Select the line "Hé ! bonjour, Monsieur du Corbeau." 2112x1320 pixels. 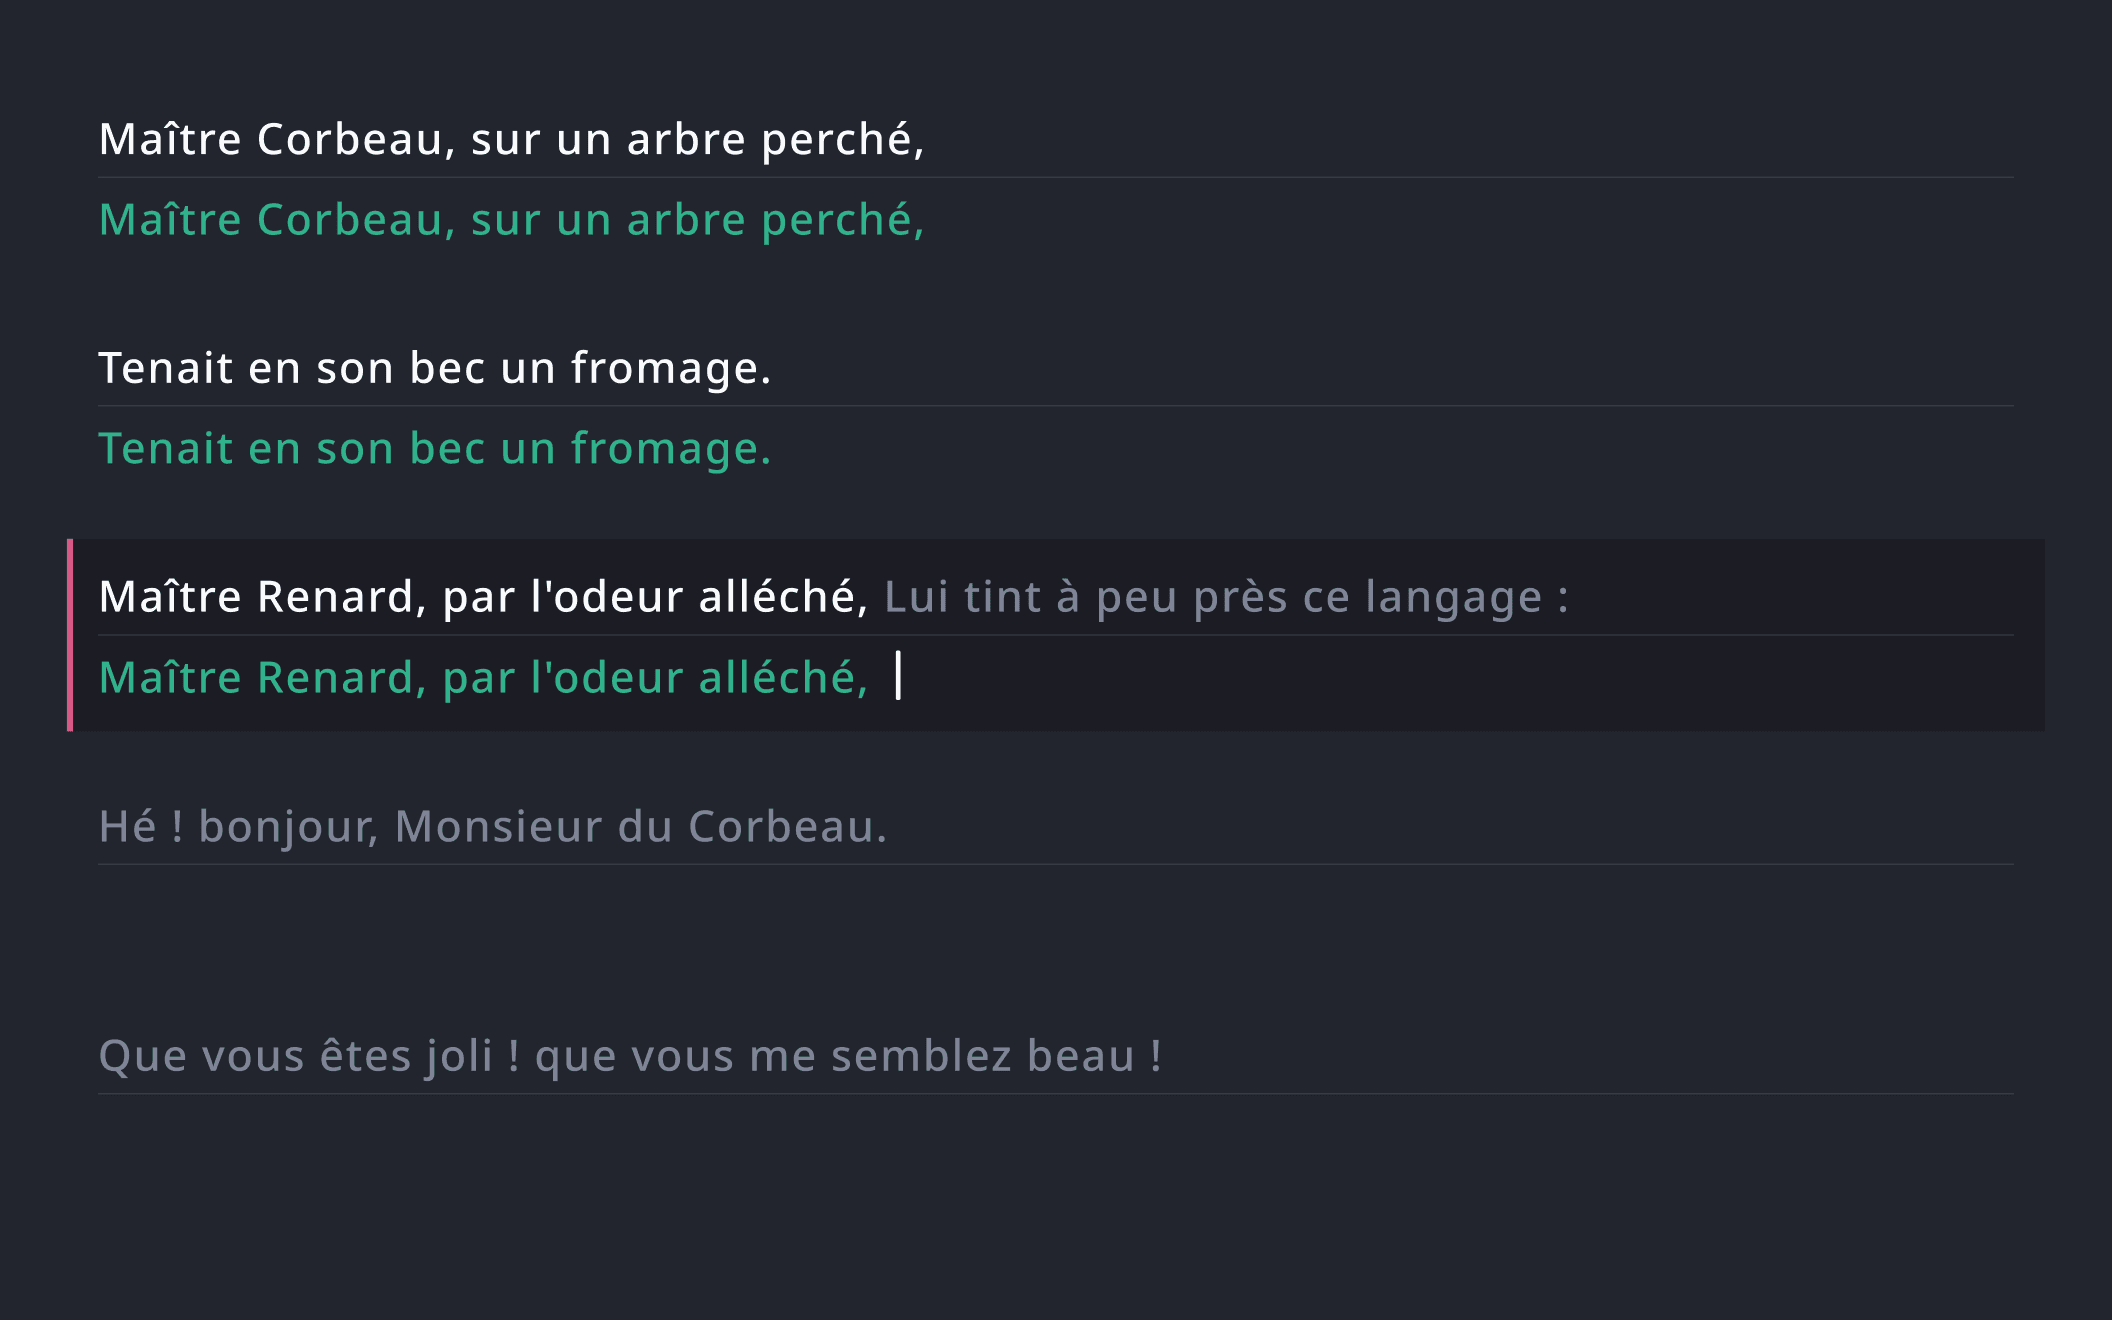point(492,827)
